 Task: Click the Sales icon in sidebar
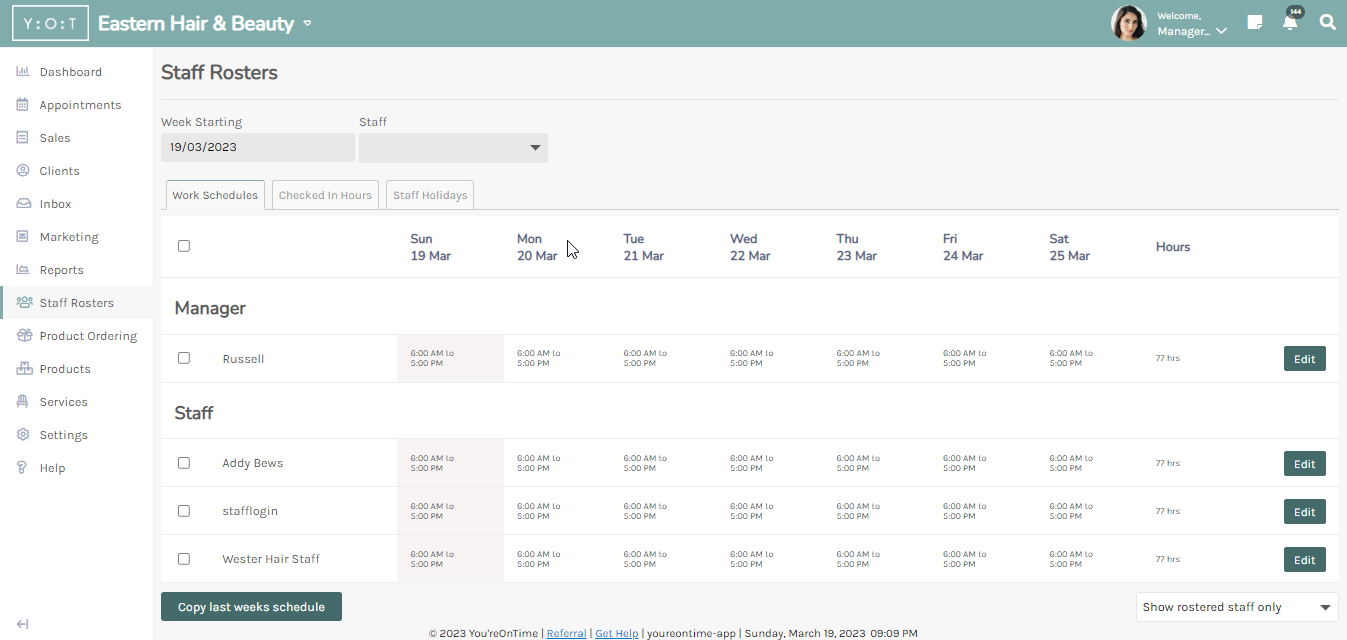(23, 138)
